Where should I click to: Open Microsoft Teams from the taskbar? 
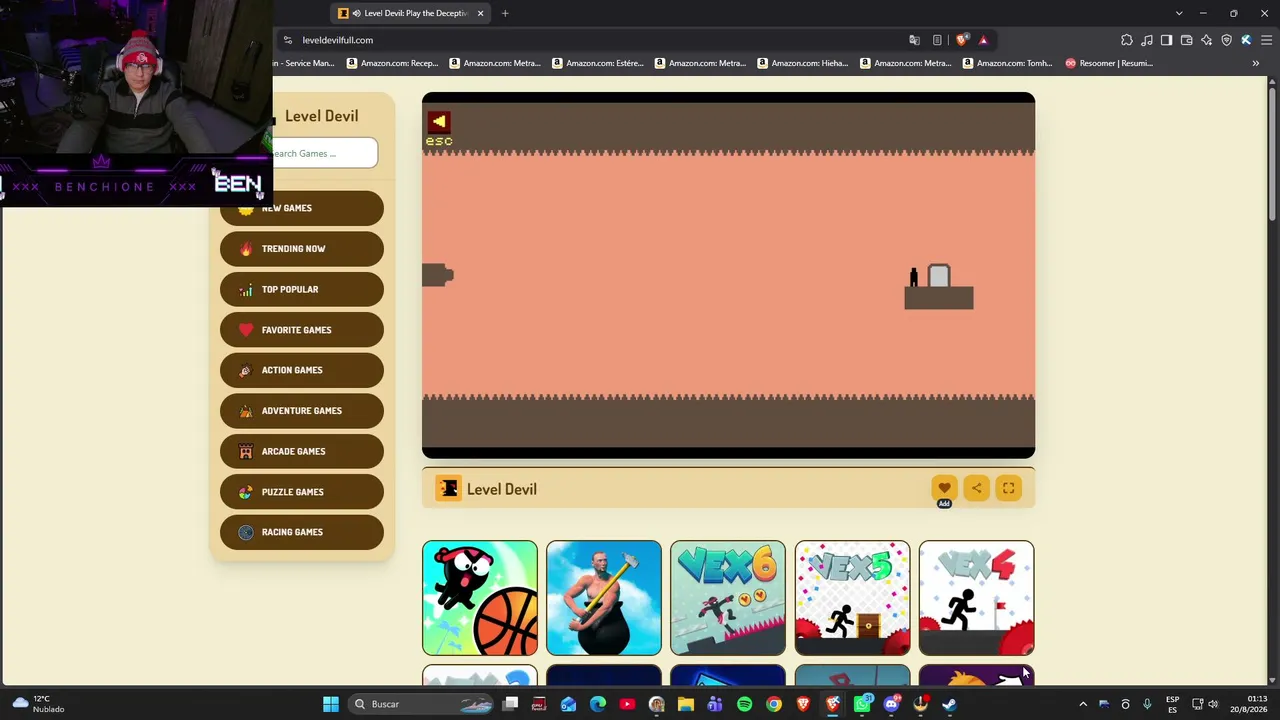[x=715, y=704]
